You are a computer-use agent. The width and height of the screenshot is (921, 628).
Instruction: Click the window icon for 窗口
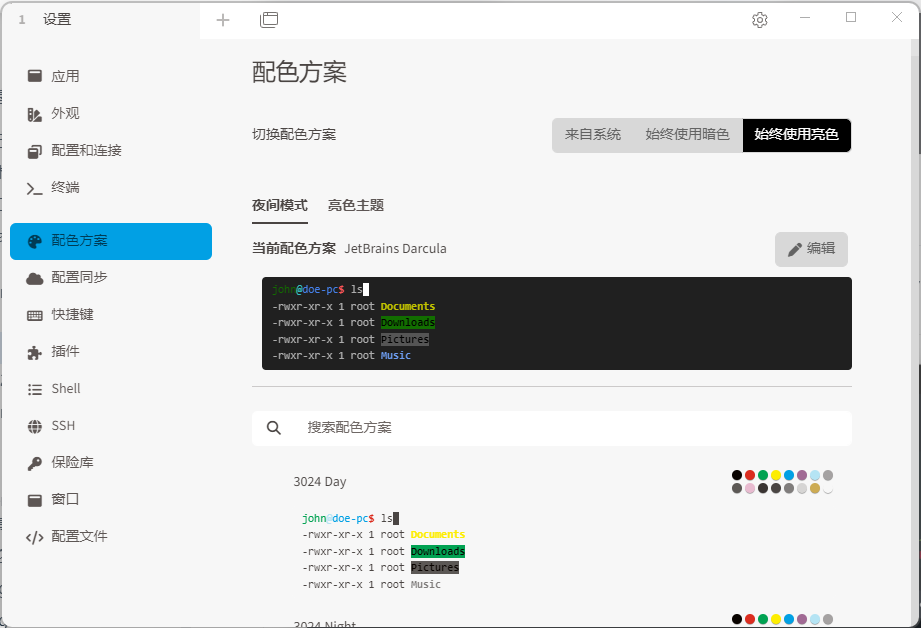point(35,501)
